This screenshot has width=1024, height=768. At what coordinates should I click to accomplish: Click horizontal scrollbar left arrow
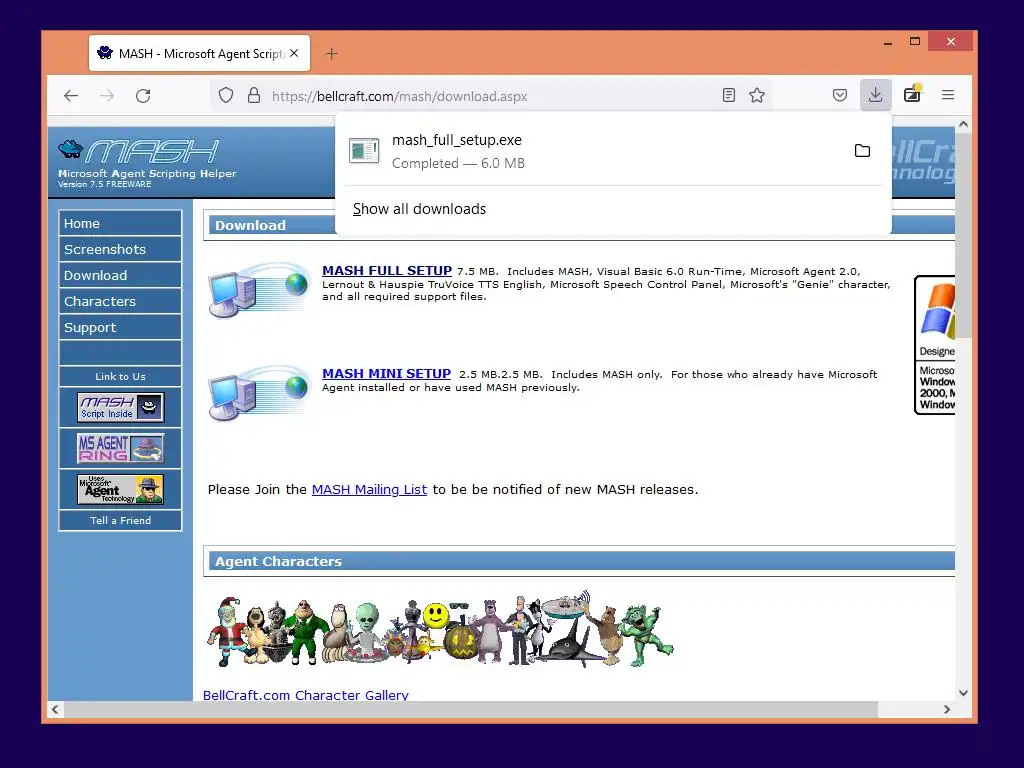[x=55, y=709]
